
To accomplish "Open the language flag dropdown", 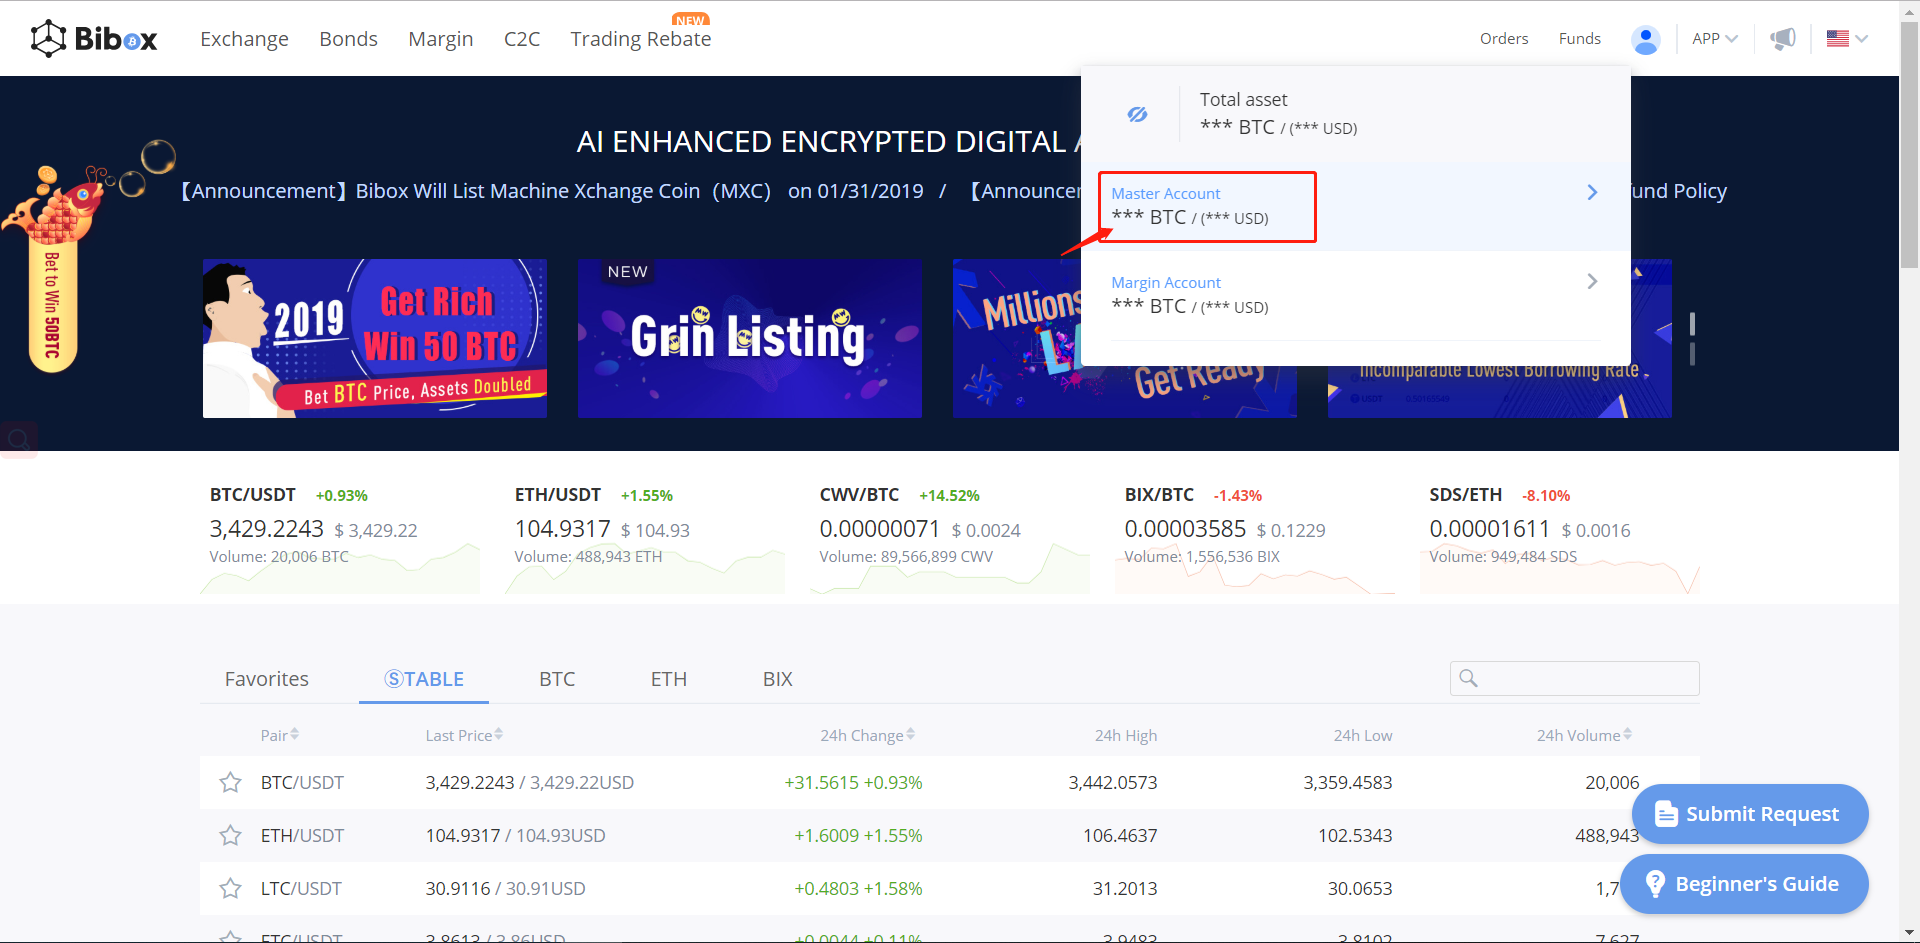I will coord(1846,39).
